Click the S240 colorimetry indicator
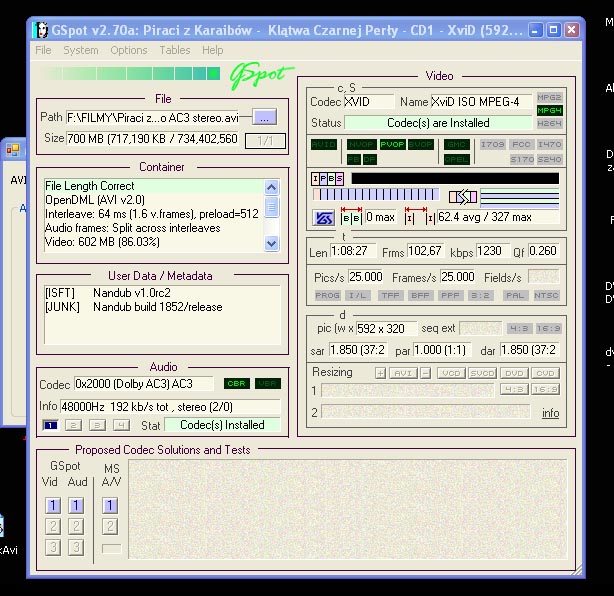This screenshot has width=614, height=596. coord(549,159)
